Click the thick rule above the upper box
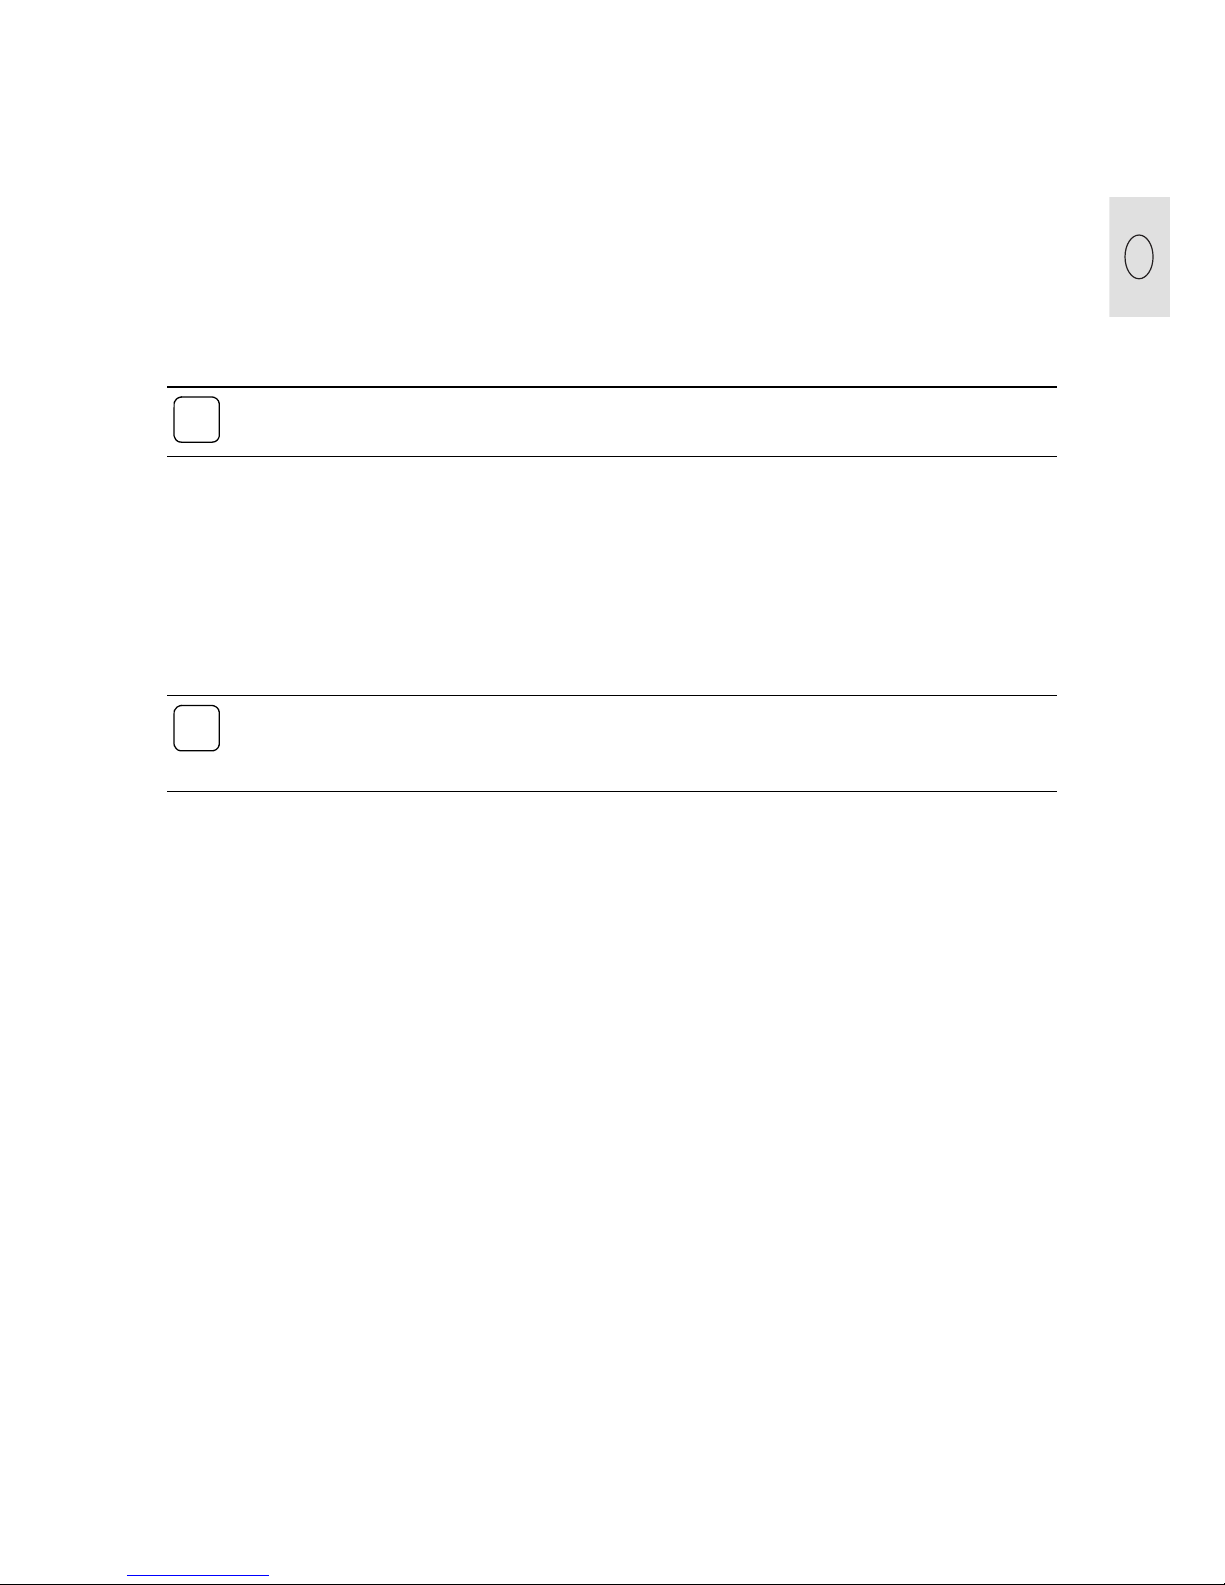 tap(611, 387)
